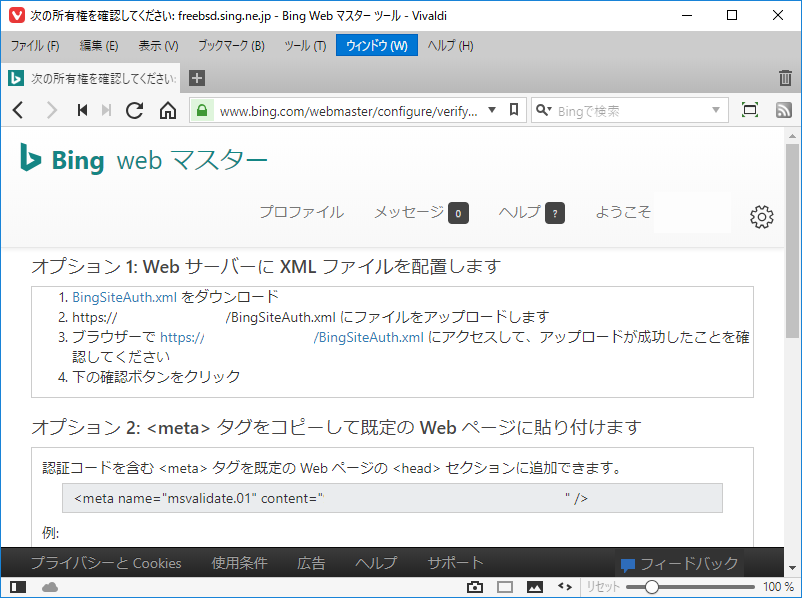
Task: Go to the home page
Action: 168,110
